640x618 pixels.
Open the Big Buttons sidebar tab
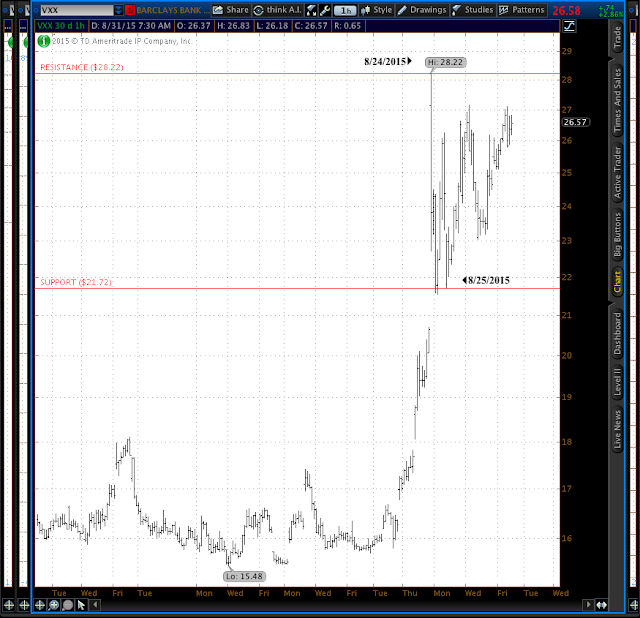coord(617,234)
